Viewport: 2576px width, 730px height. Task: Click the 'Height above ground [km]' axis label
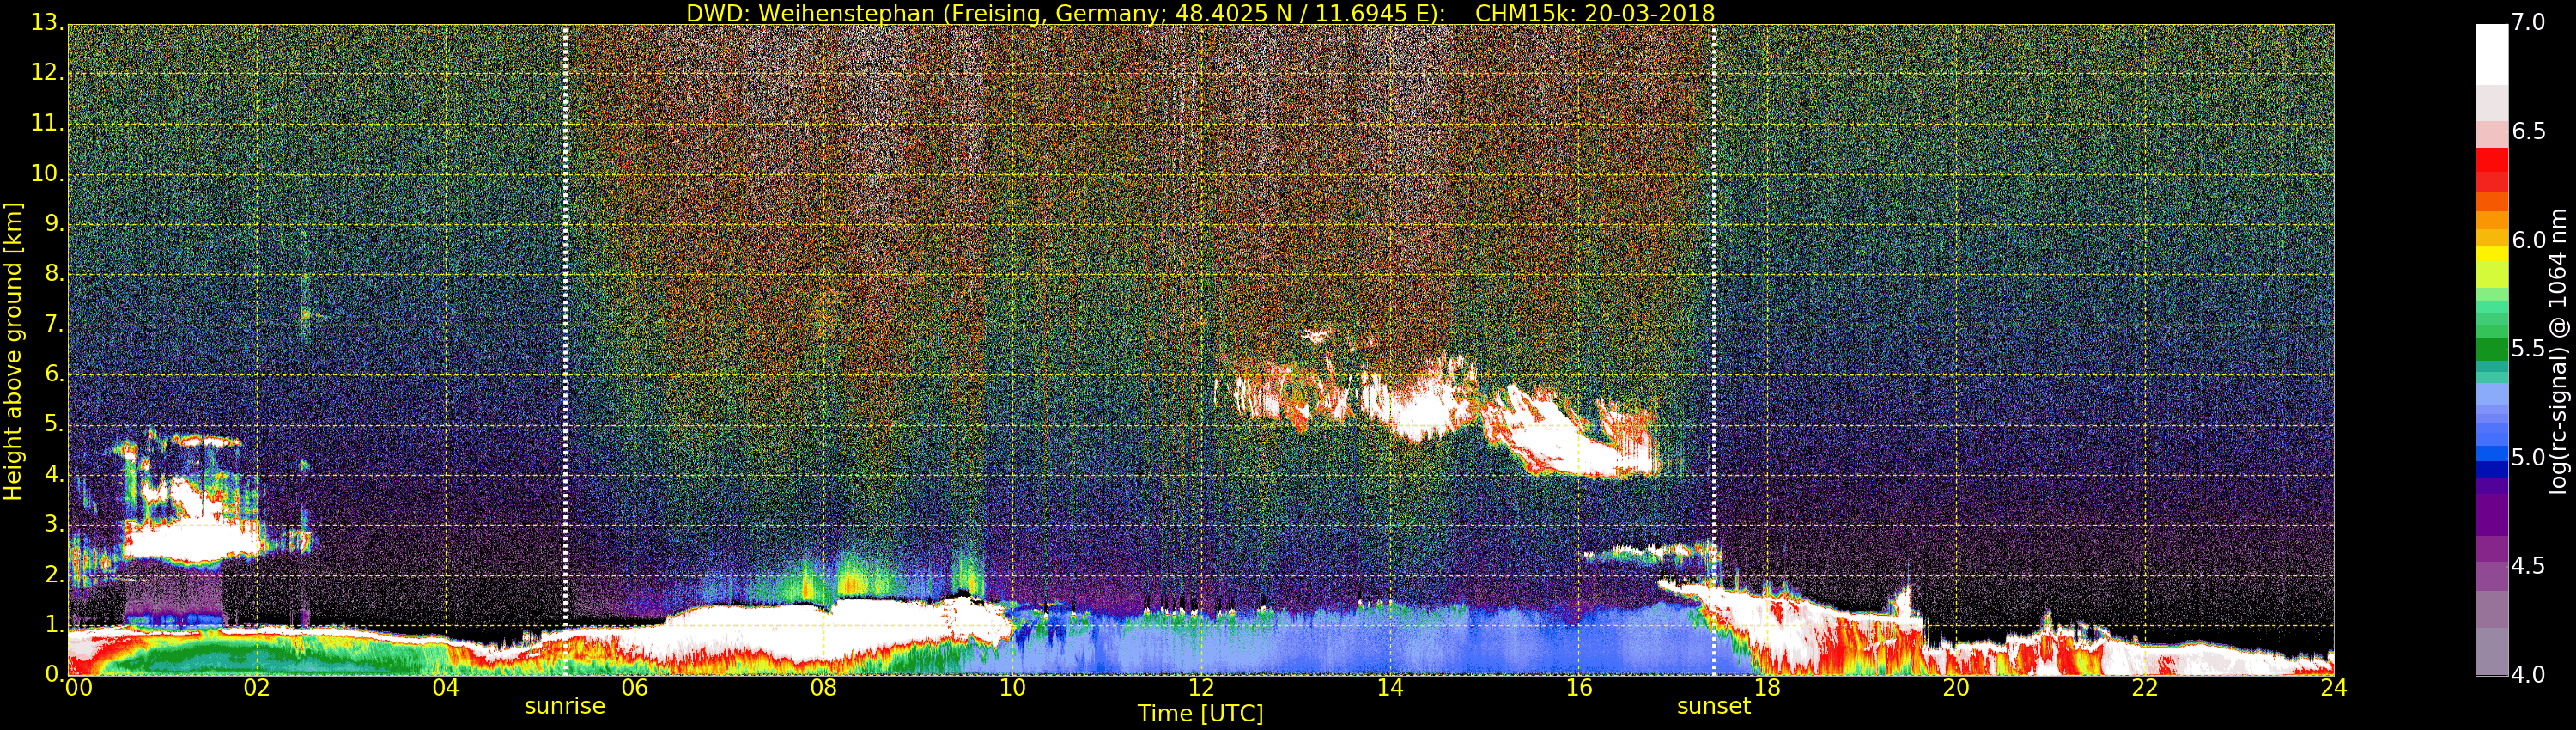[13, 352]
